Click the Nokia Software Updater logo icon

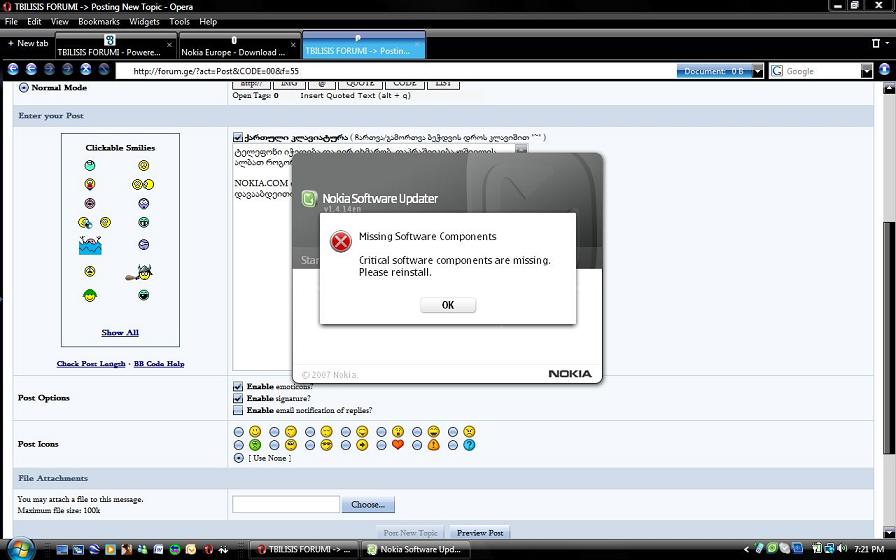[x=309, y=198]
